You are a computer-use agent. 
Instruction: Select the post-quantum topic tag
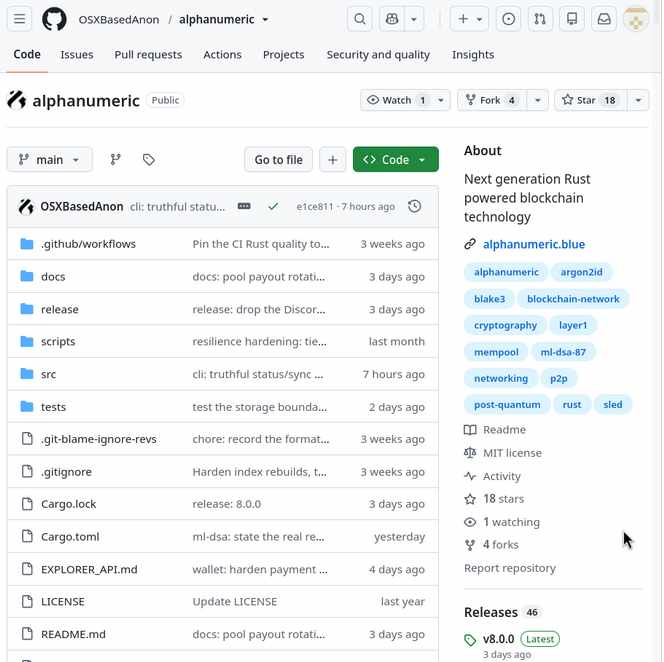pyautogui.click(x=507, y=404)
